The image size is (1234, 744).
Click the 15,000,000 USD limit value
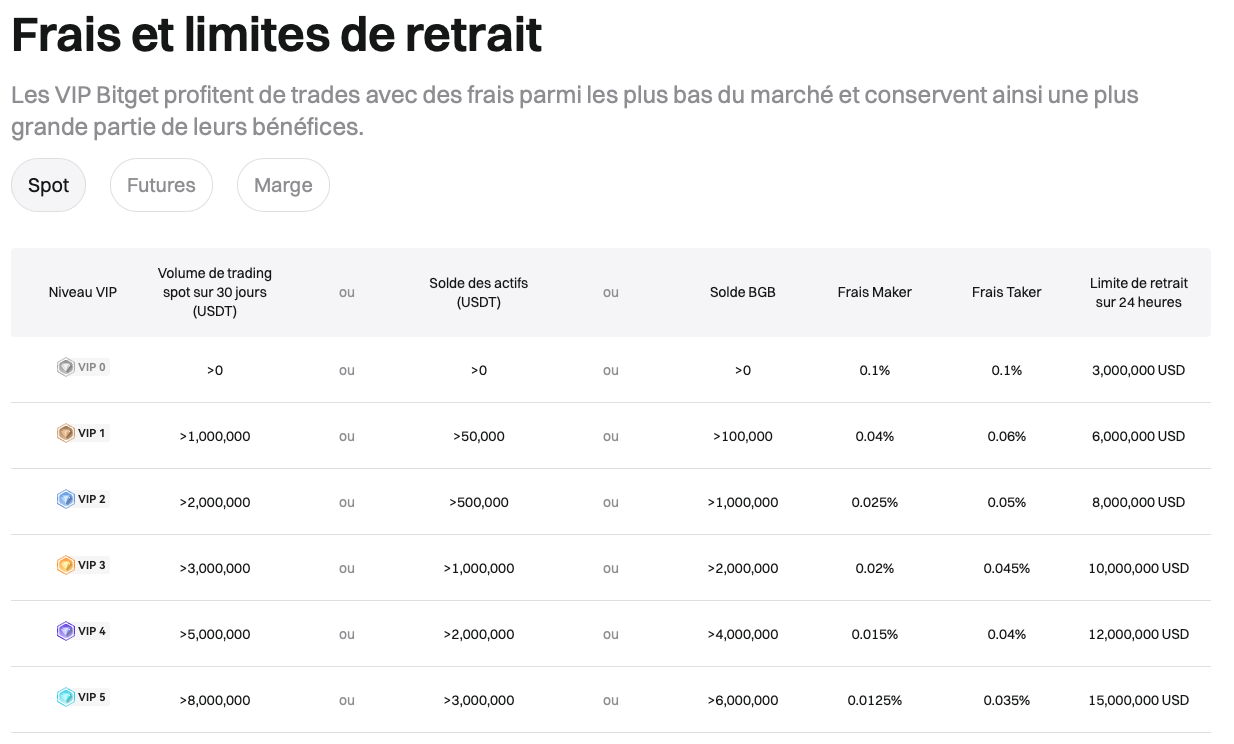click(1138, 700)
